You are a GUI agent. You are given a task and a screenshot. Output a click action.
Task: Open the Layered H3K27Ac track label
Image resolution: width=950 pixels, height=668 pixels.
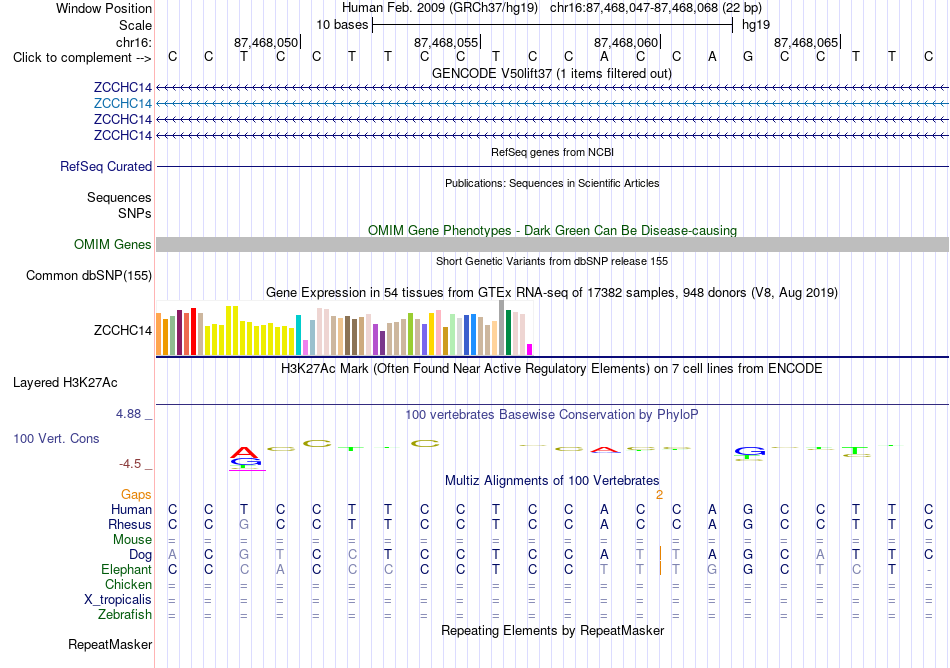point(65,383)
